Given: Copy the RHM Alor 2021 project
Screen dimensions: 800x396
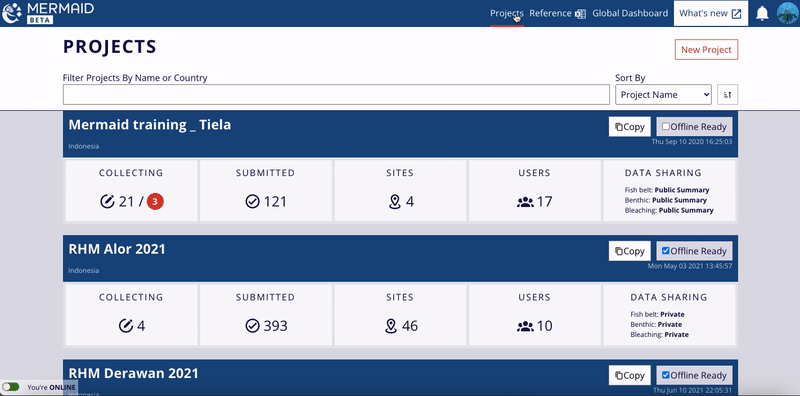Looking at the screenshot, I should (630, 251).
